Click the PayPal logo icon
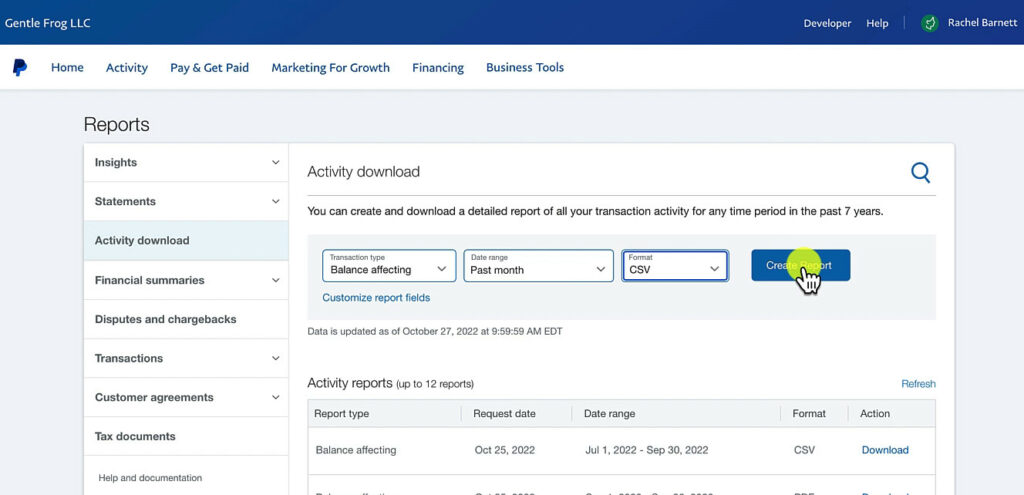The image size is (1024, 495). (x=20, y=68)
